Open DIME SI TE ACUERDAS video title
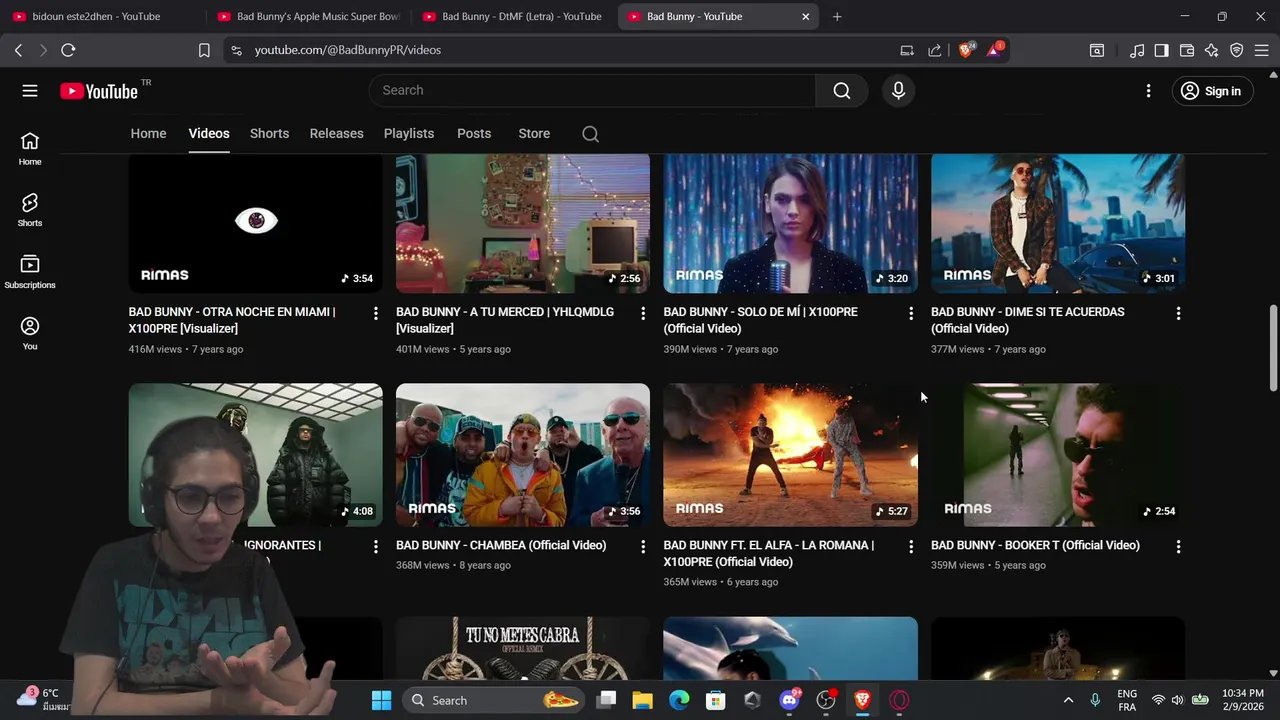Image resolution: width=1280 pixels, height=720 pixels. point(1027,320)
